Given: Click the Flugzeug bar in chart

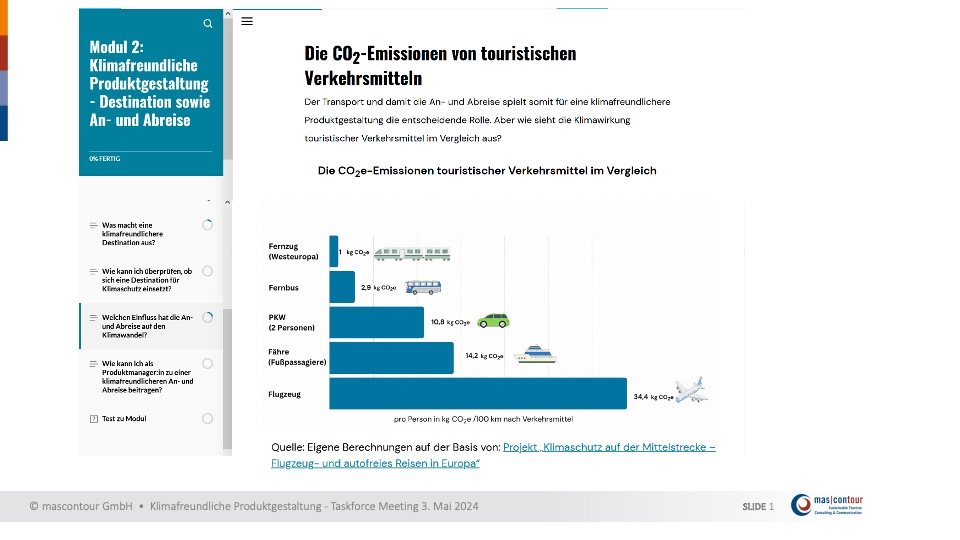Looking at the screenshot, I should 478,393.
